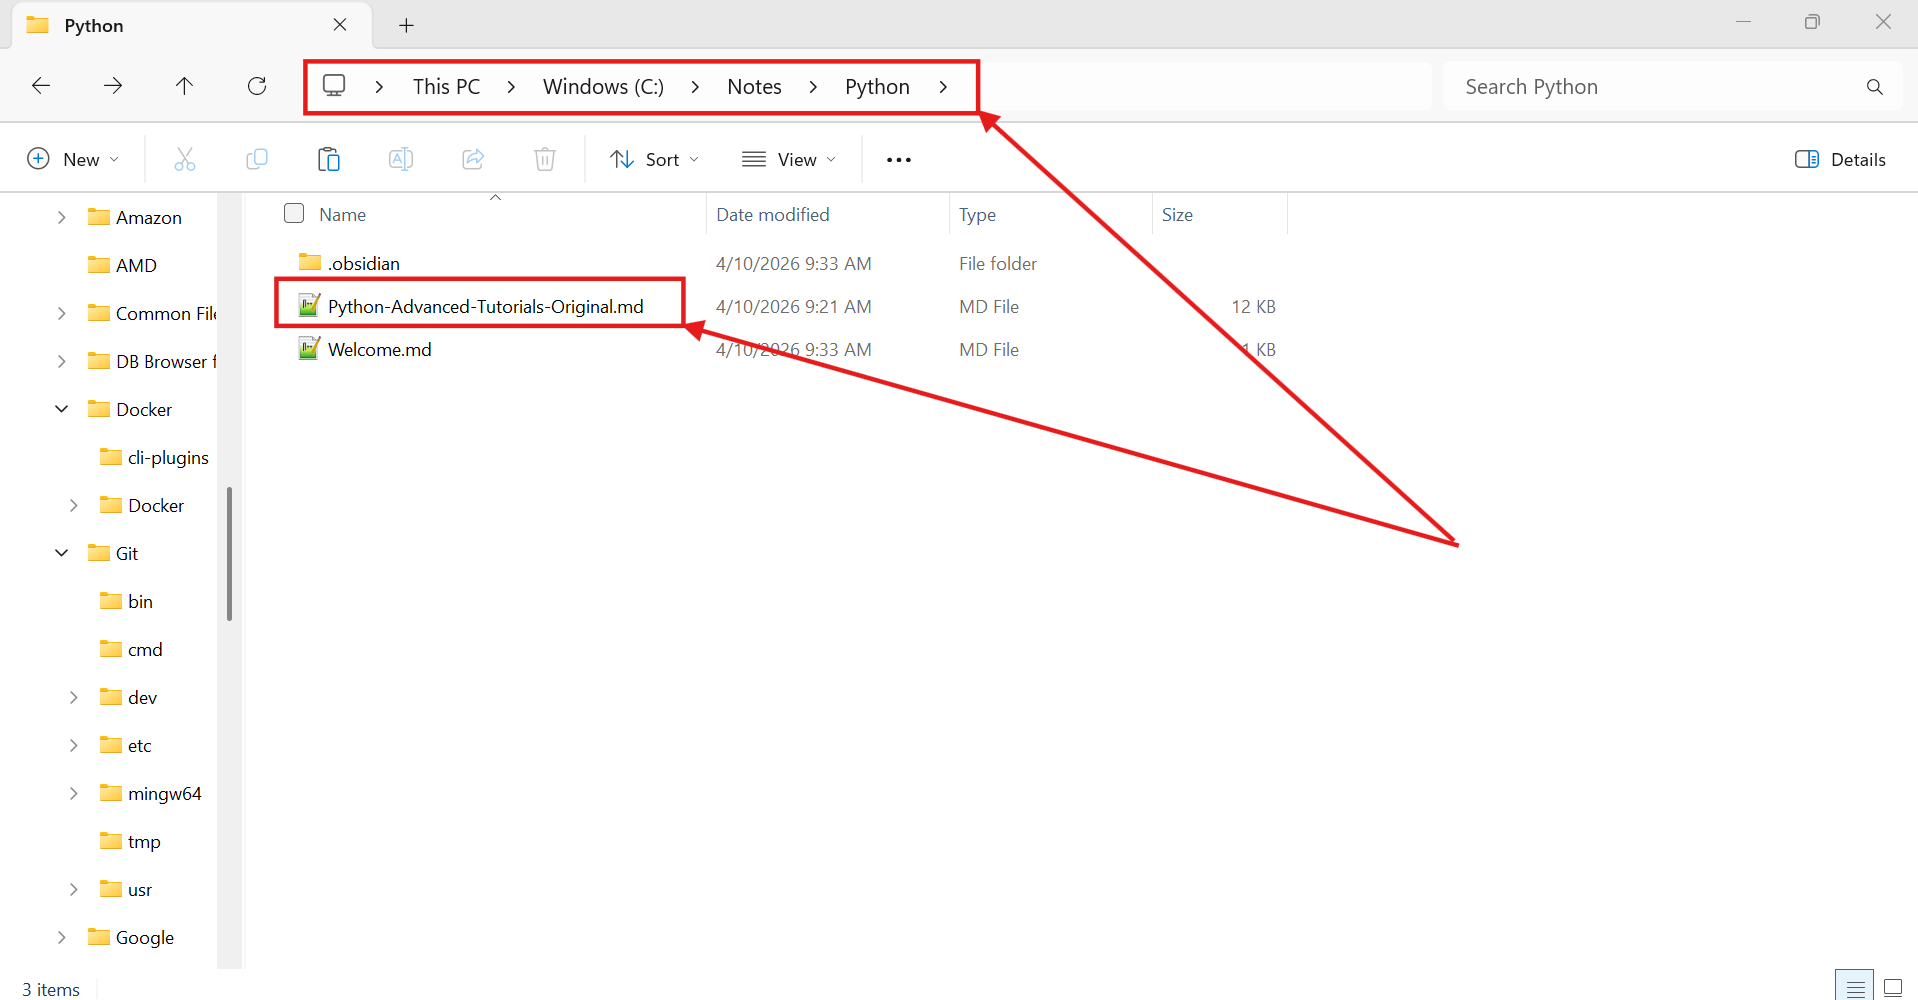Image resolution: width=1918 pixels, height=1000 pixels.
Task: Tick the select-all checkbox above Name column
Action: click(x=293, y=213)
